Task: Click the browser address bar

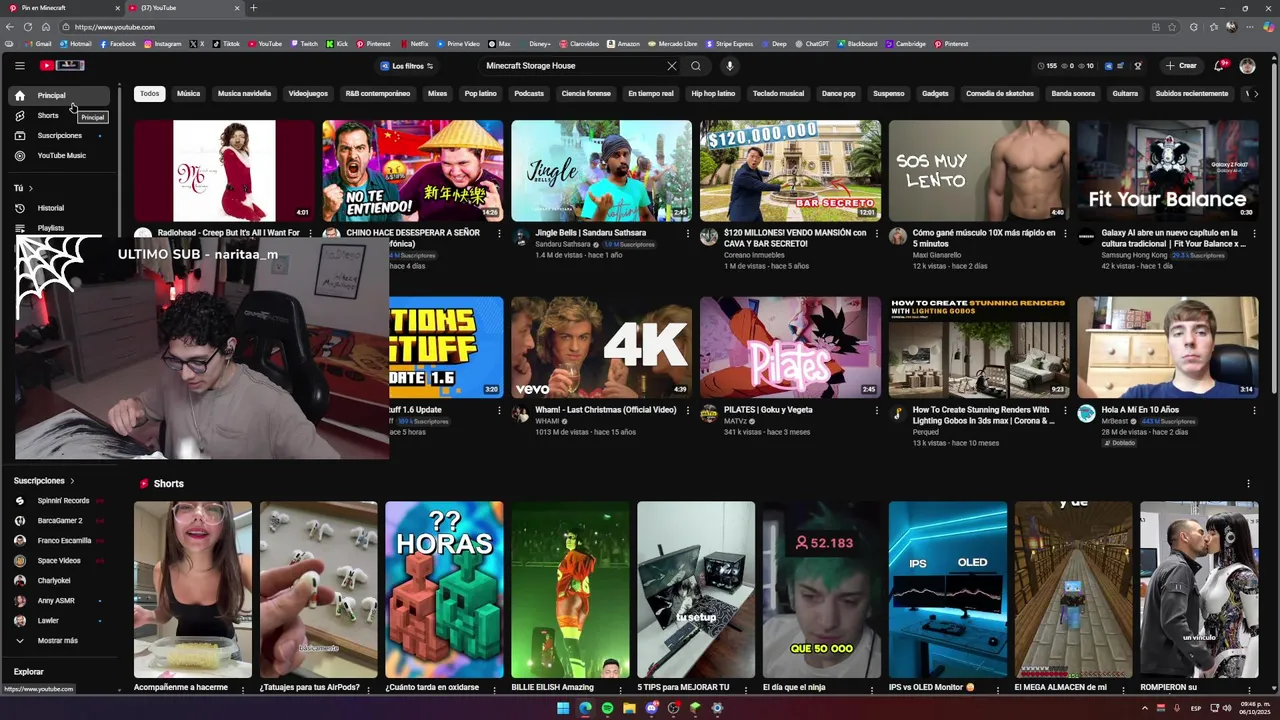Action: 600,27
